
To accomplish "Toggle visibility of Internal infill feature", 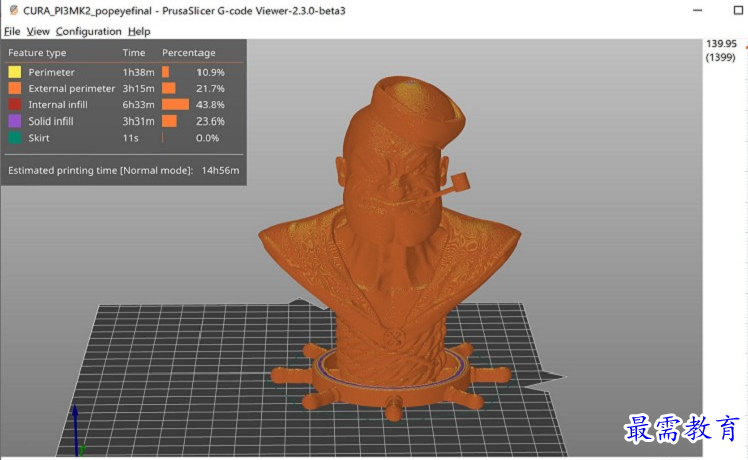I will click(58, 105).
